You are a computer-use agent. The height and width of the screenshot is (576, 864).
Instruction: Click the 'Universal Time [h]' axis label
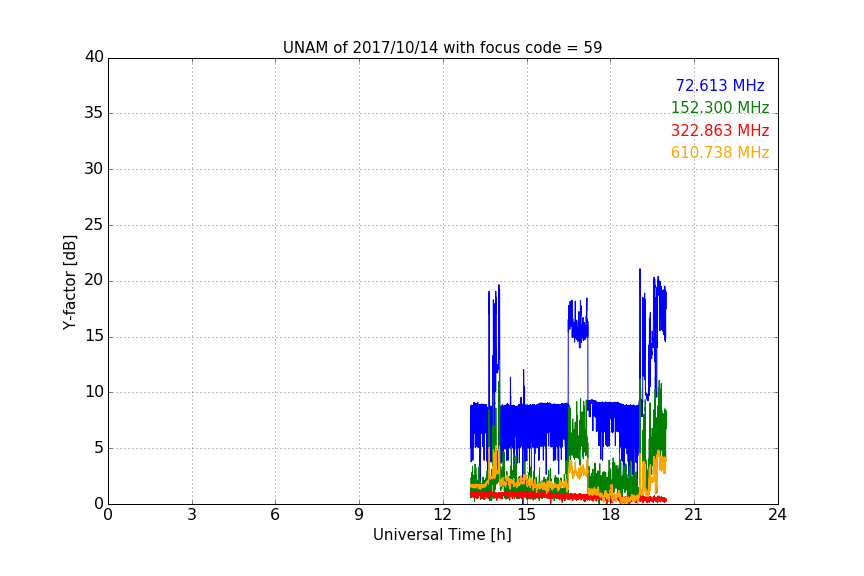pyautogui.click(x=442, y=535)
